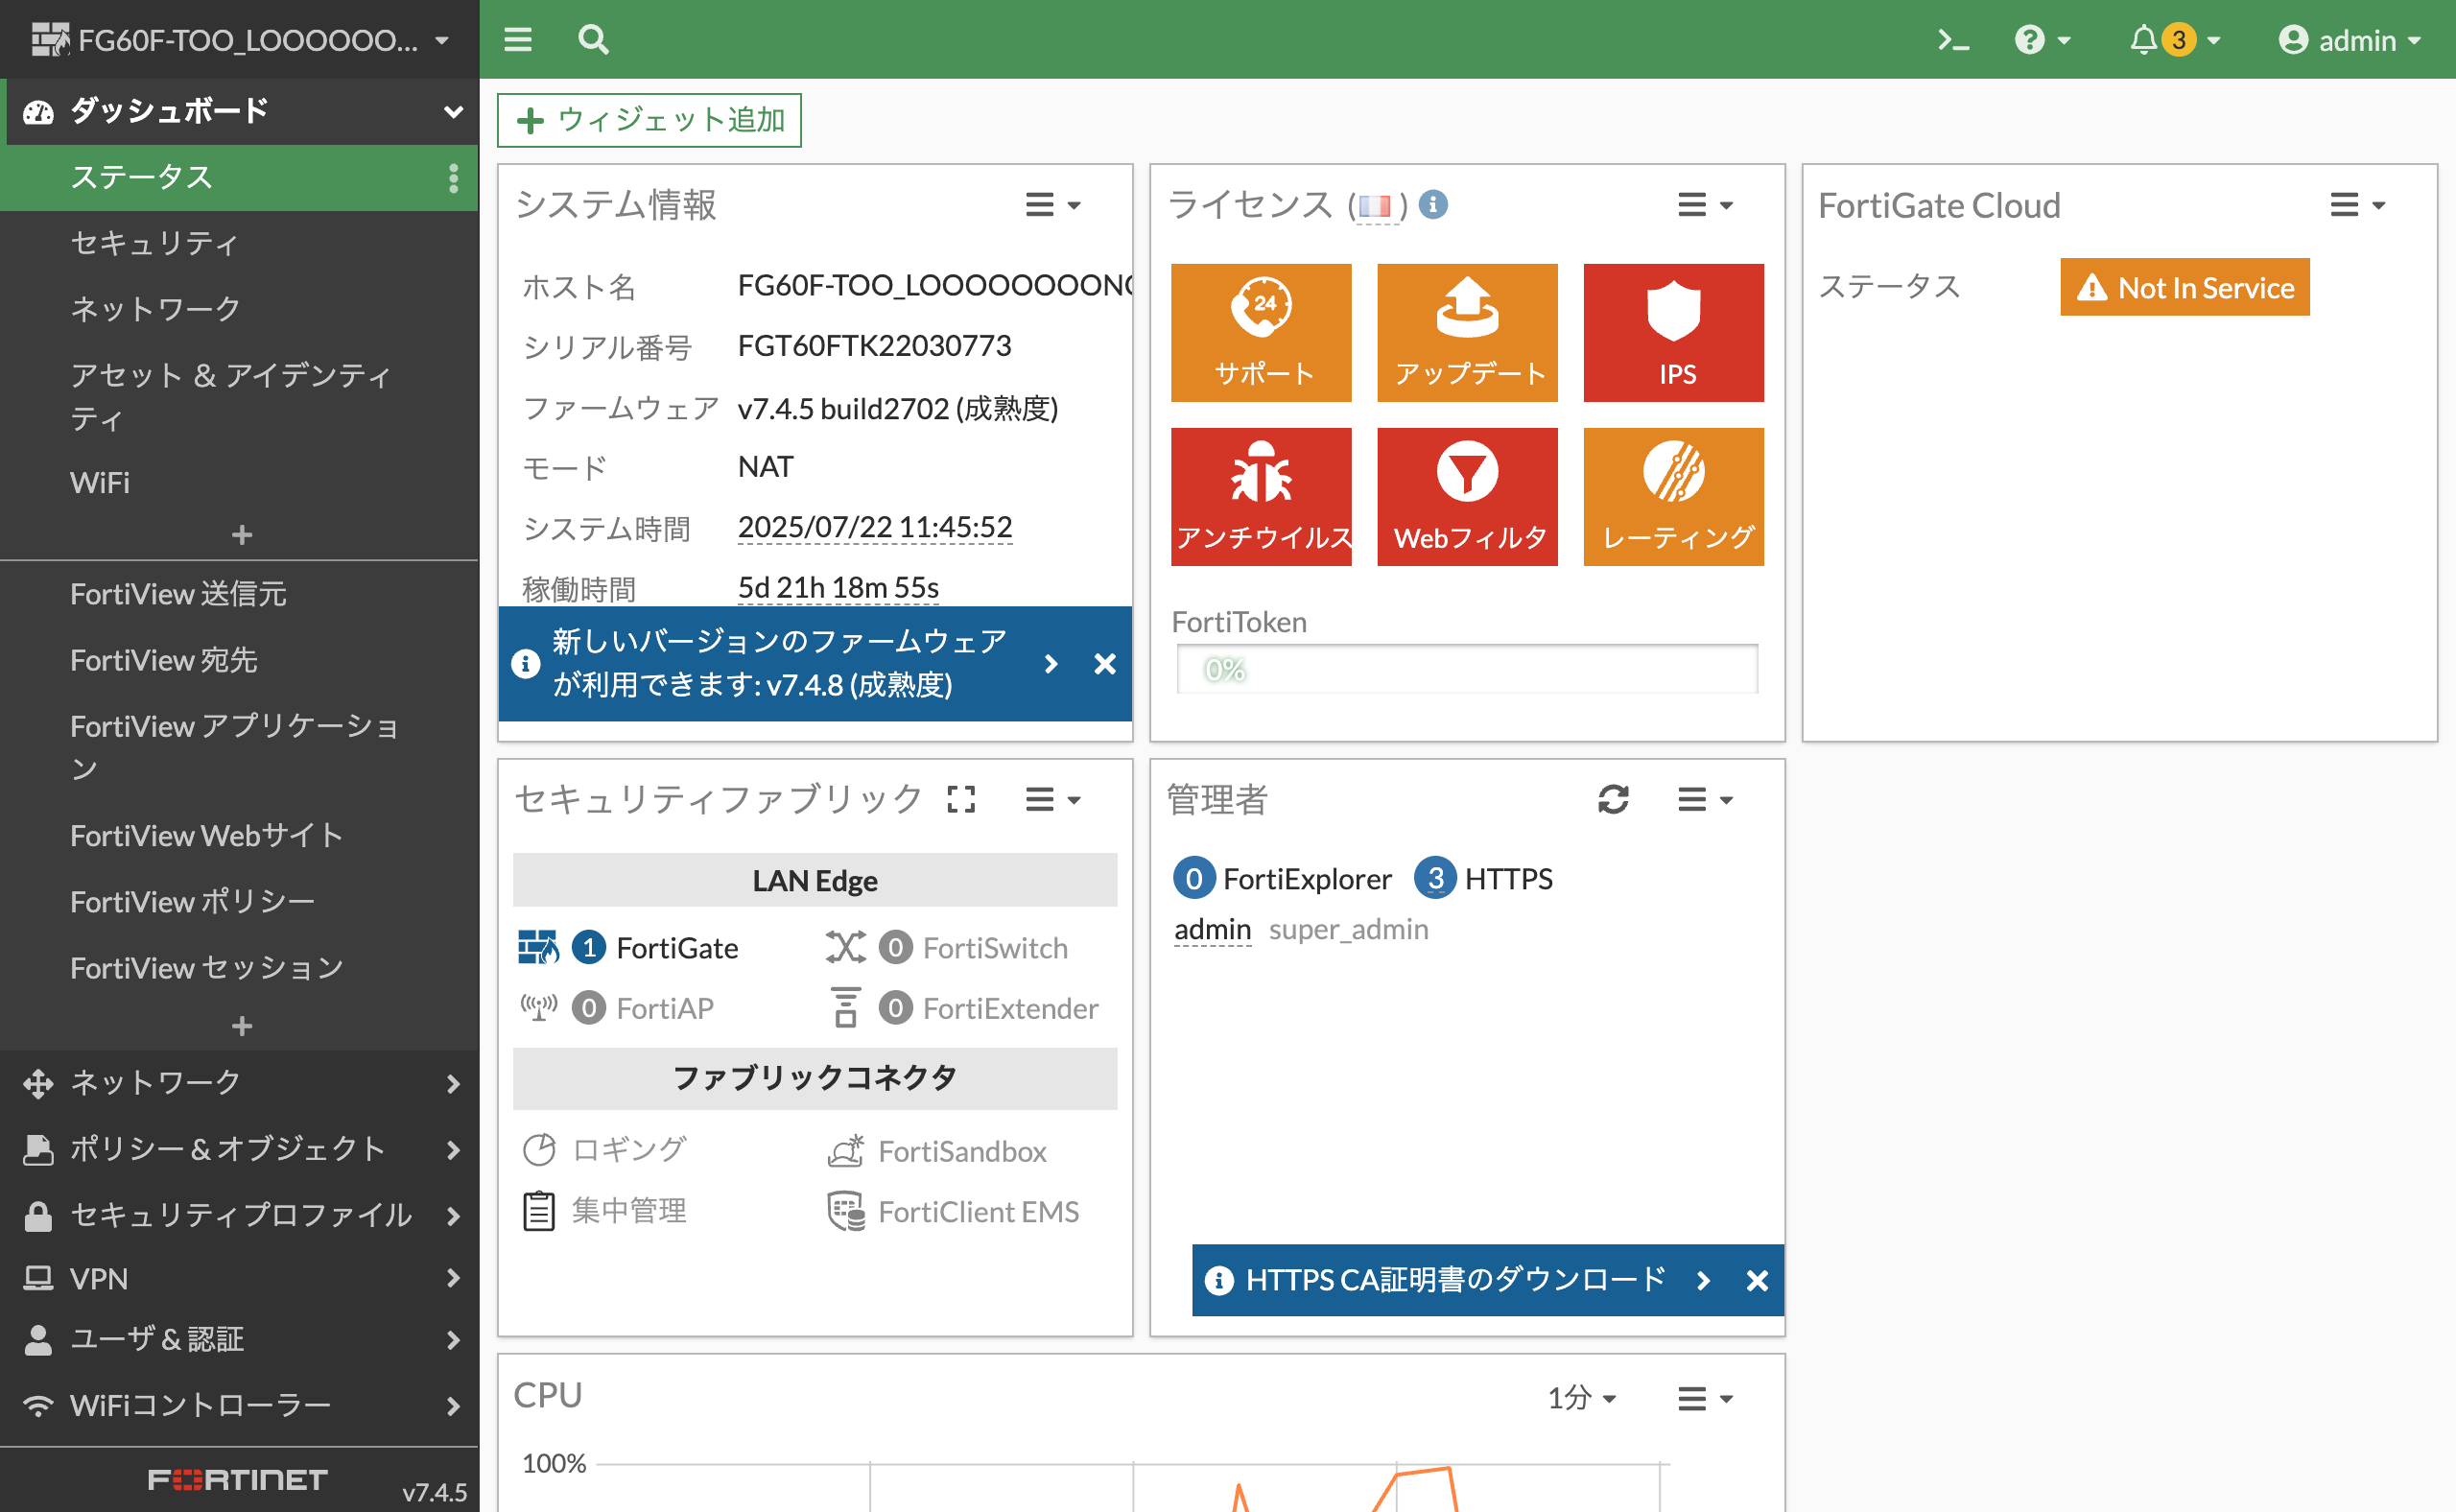Toggle the hamburger sidebar menu icon
Screen dimensions: 2456x1512
coord(517,40)
